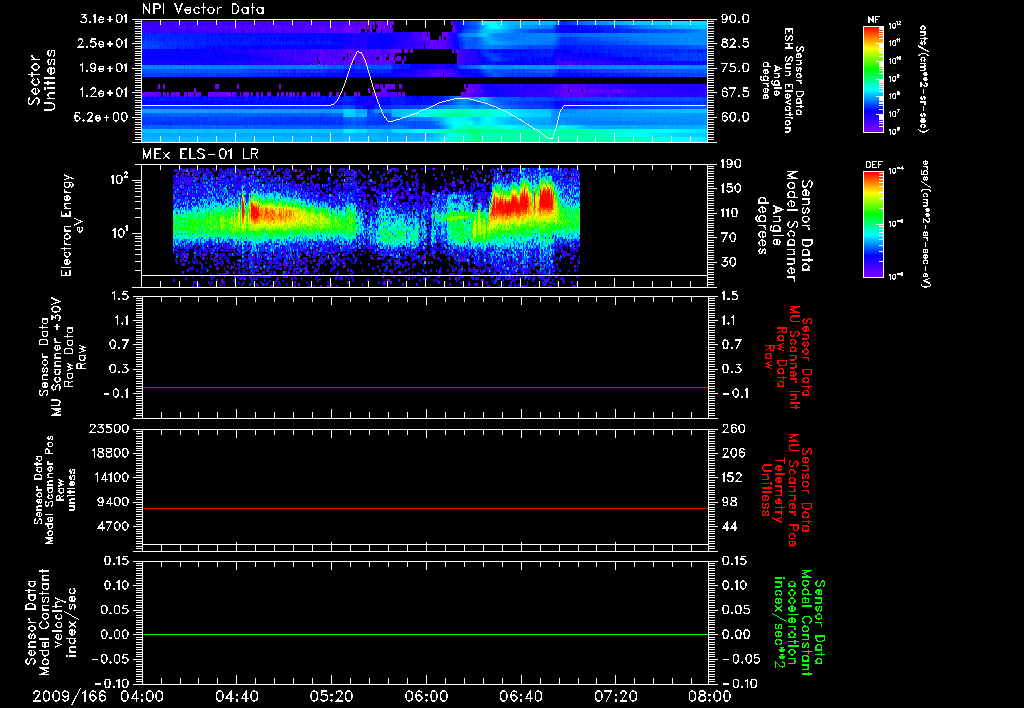The width and height of the screenshot is (1024, 708).
Task: Click the 152 telemetry tick label
Action: (732, 477)
